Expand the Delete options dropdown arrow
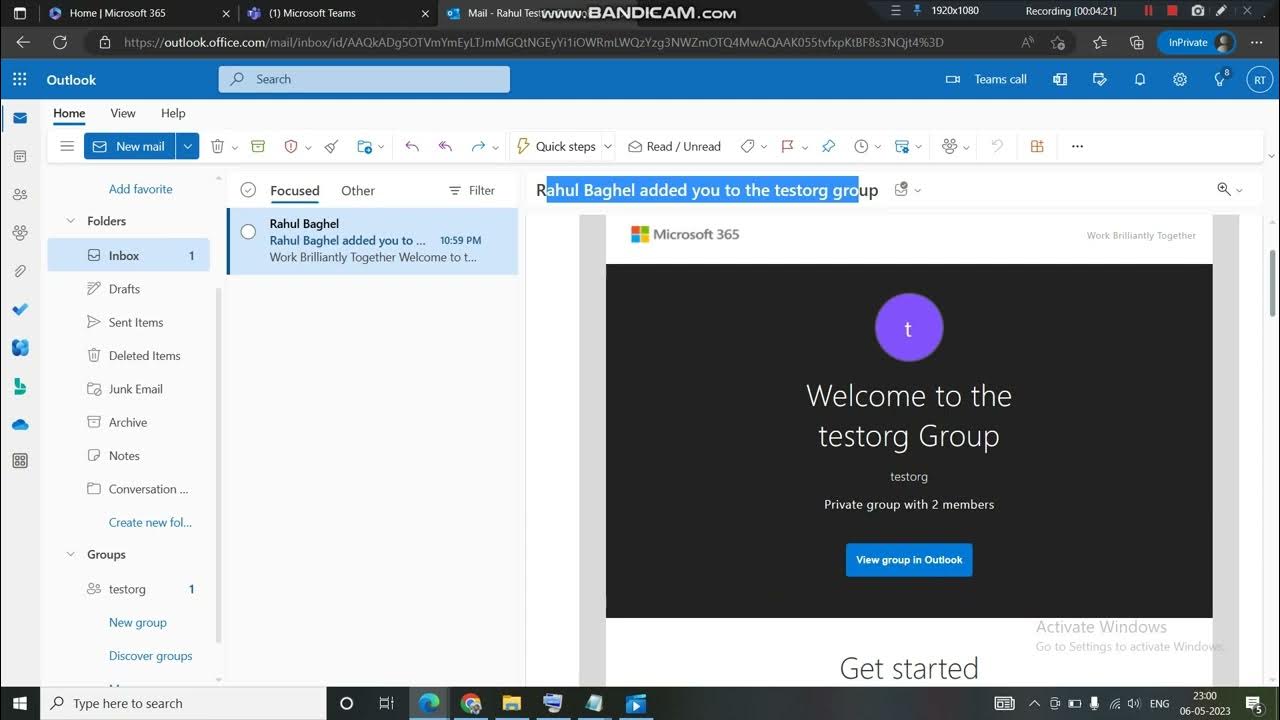Viewport: 1280px width, 720px height. tap(235, 147)
